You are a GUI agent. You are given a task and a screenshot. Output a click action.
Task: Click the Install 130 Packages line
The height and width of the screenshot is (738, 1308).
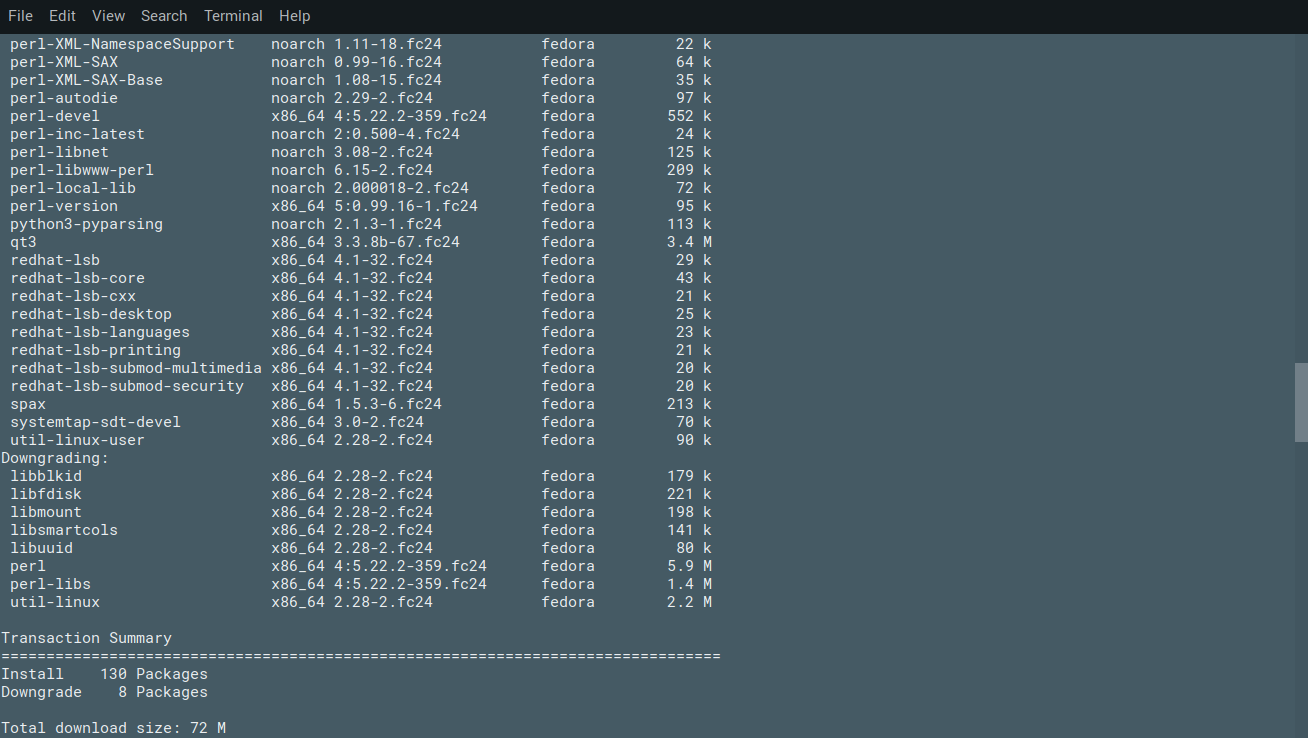(104, 674)
